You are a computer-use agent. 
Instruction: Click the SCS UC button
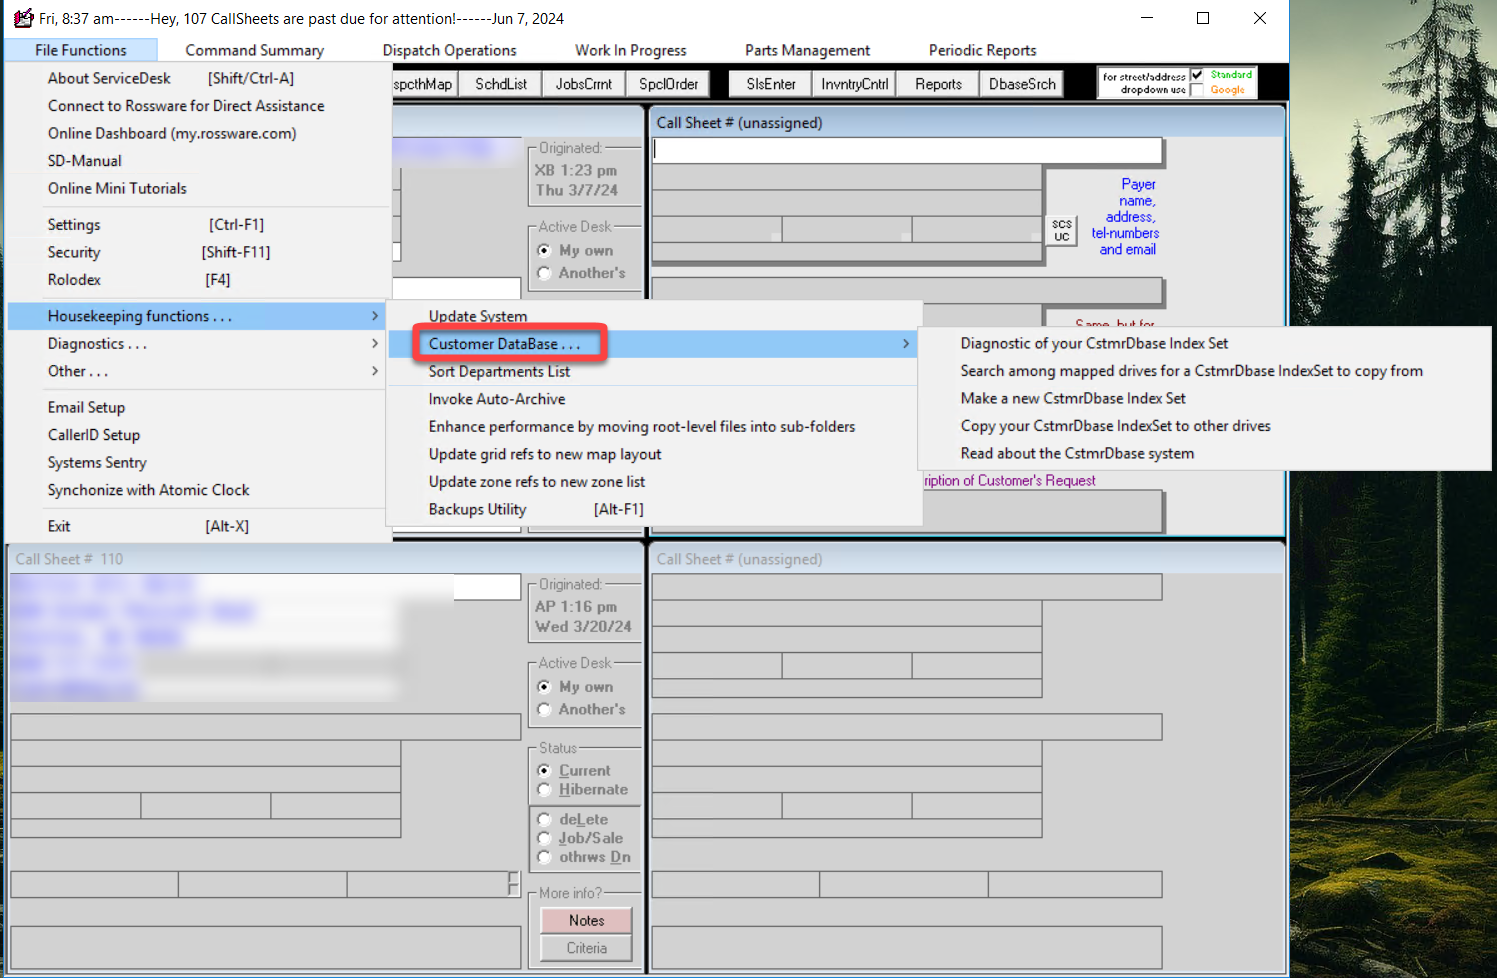pos(1061,230)
